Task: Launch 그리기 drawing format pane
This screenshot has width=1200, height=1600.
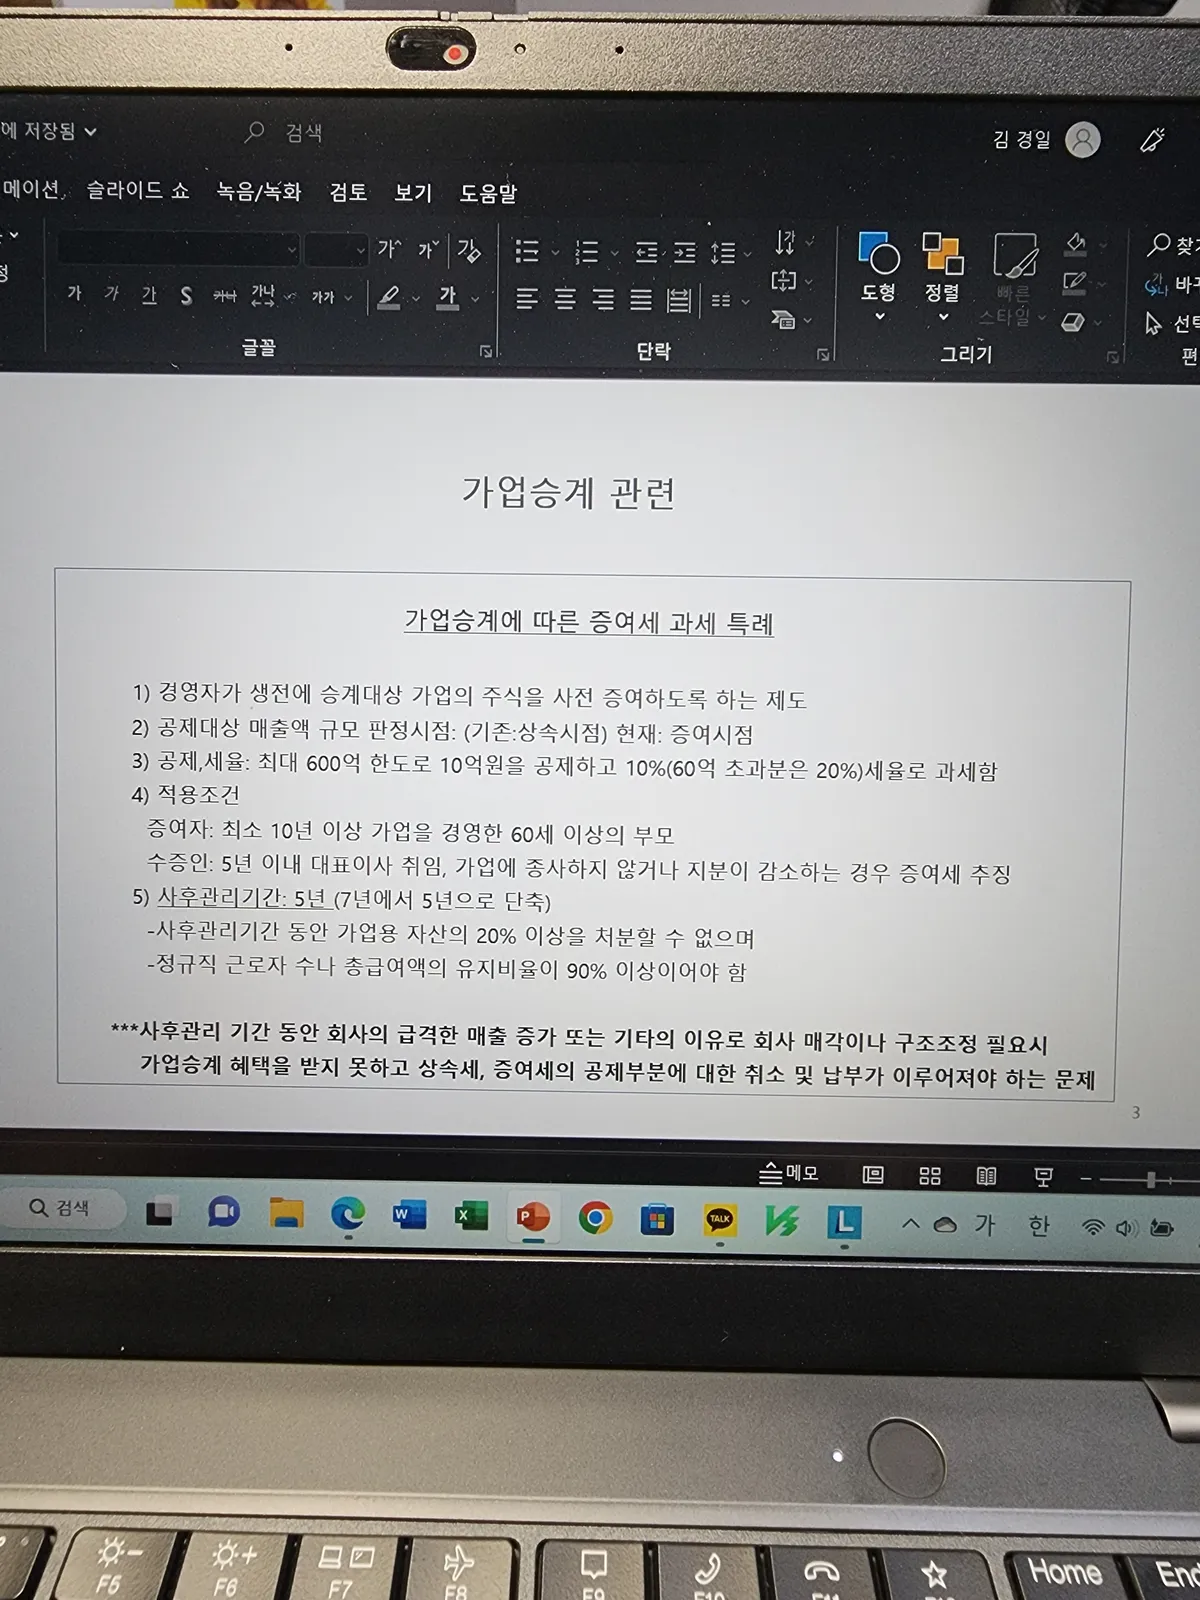Action: tap(1112, 357)
